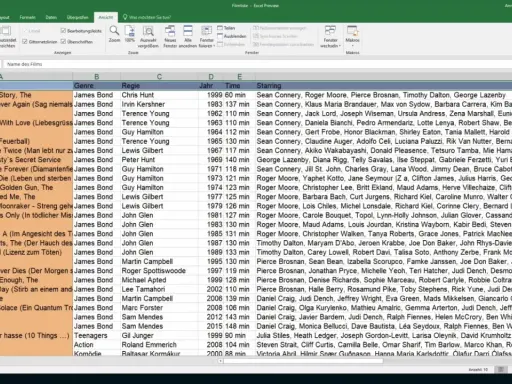
Task: Select column C header
Action: tap(159, 77)
